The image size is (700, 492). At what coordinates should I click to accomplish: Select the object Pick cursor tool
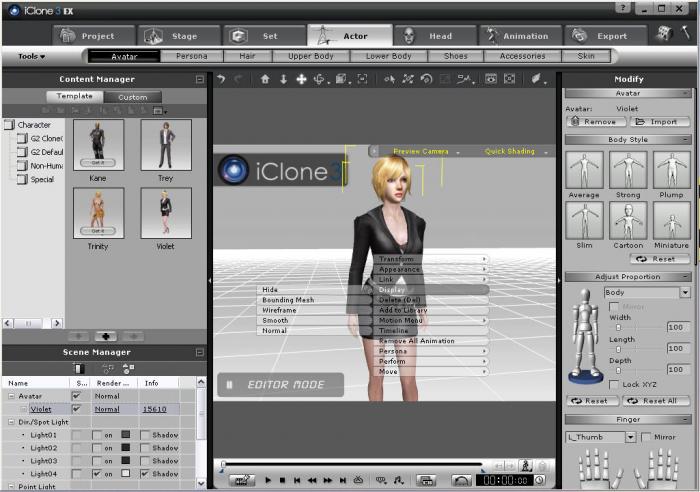pos(389,79)
